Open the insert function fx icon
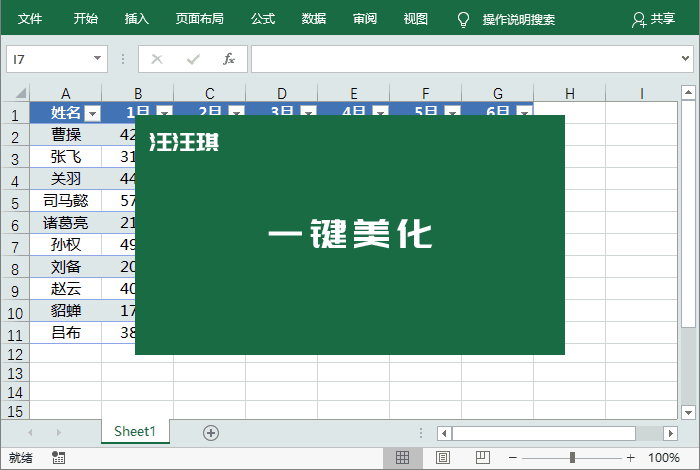 click(229, 59)
